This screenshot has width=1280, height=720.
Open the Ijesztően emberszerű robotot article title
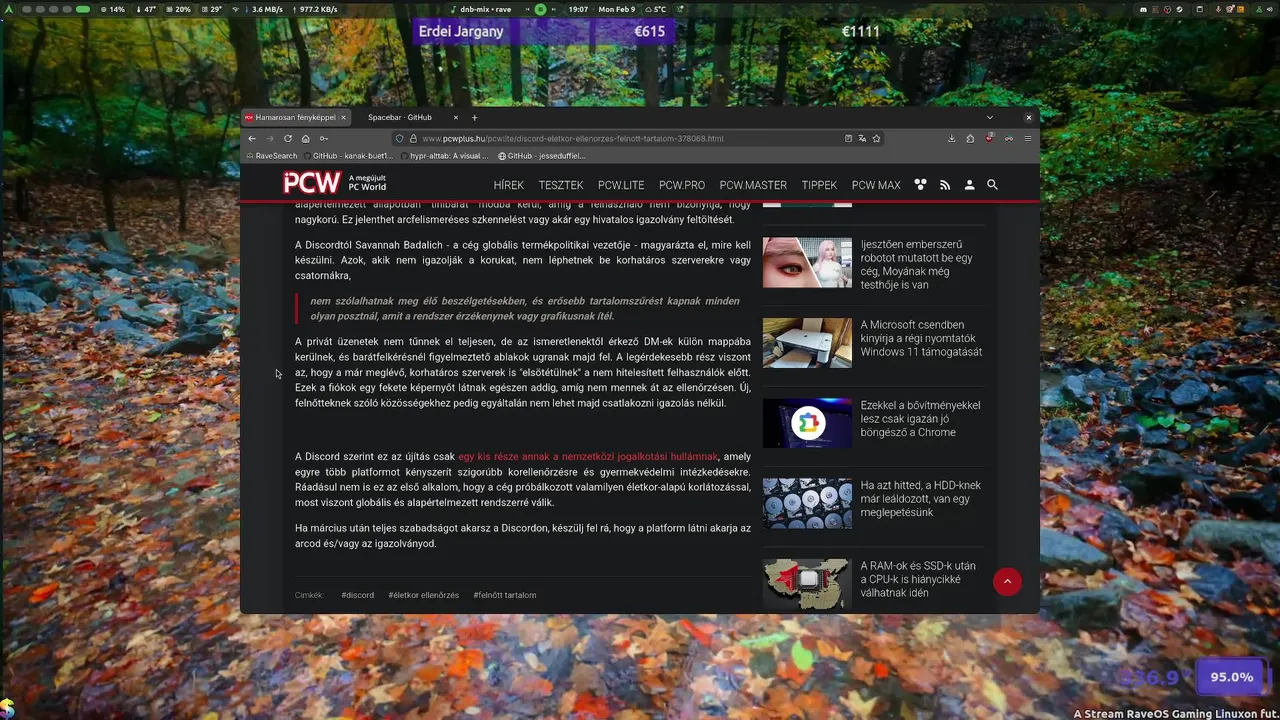[916, 264]
